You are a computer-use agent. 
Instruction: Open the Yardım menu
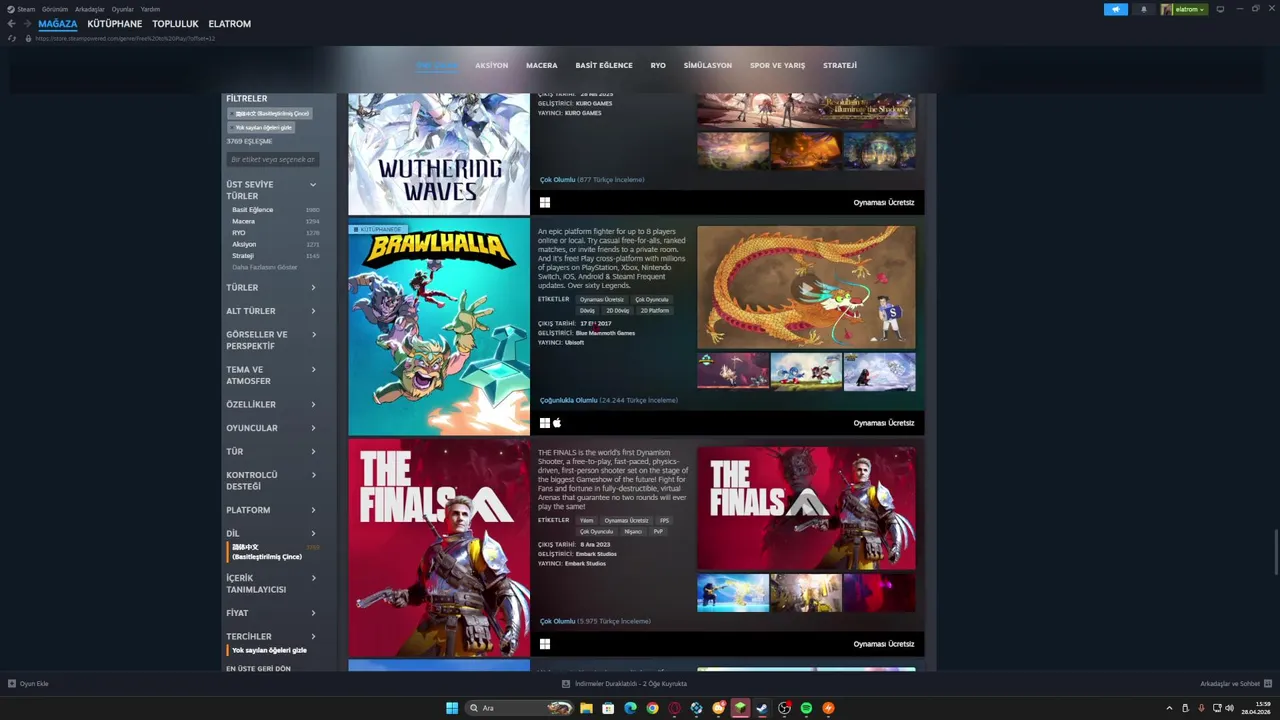point(150,9)
